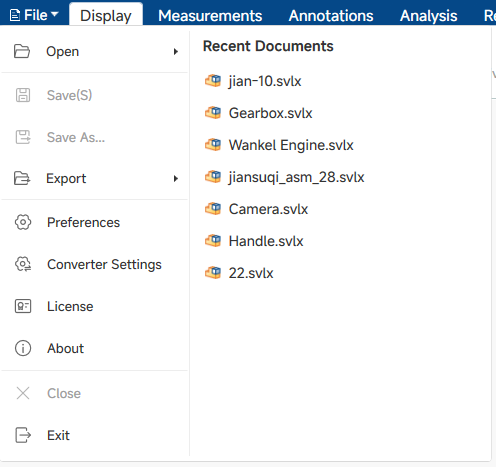Toggle the File menu dropdown

pos(34,15)
